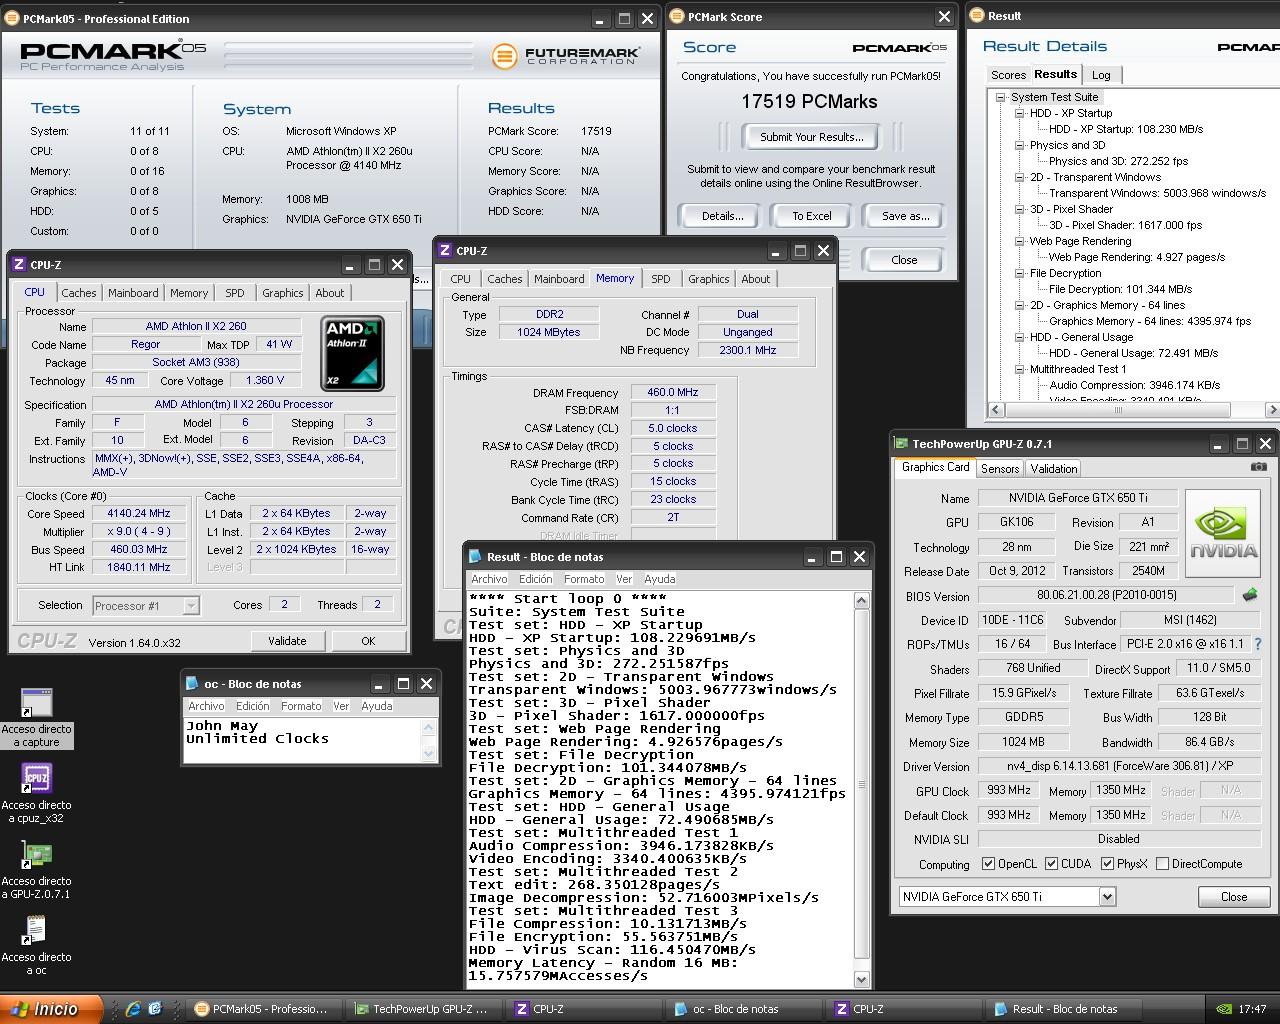The width and height of the screenshot is (1280, 1024).
Task: Activate Result - Bloc de notas taskbar button
Action: (1065, 1009)
